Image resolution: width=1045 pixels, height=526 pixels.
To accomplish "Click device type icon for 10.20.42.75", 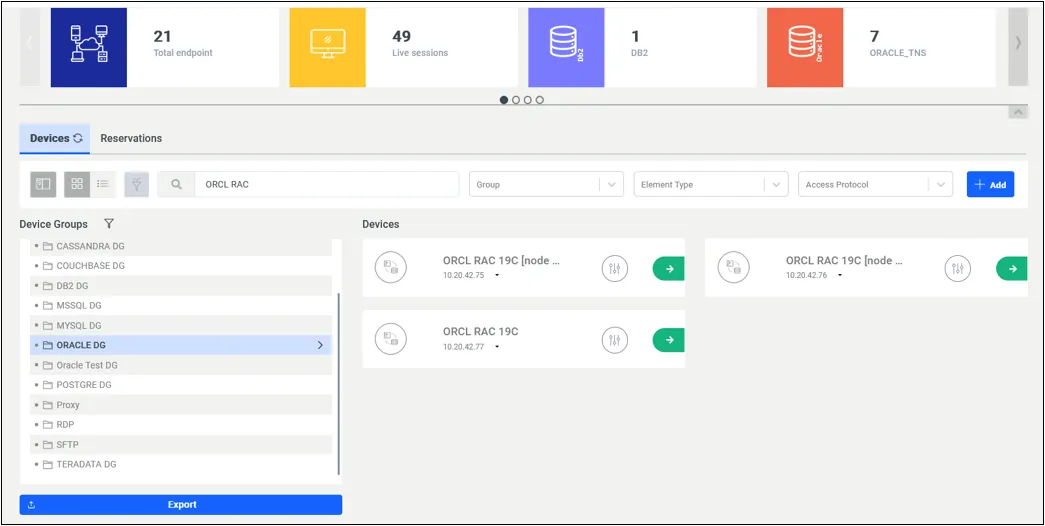I will (391, 268).
